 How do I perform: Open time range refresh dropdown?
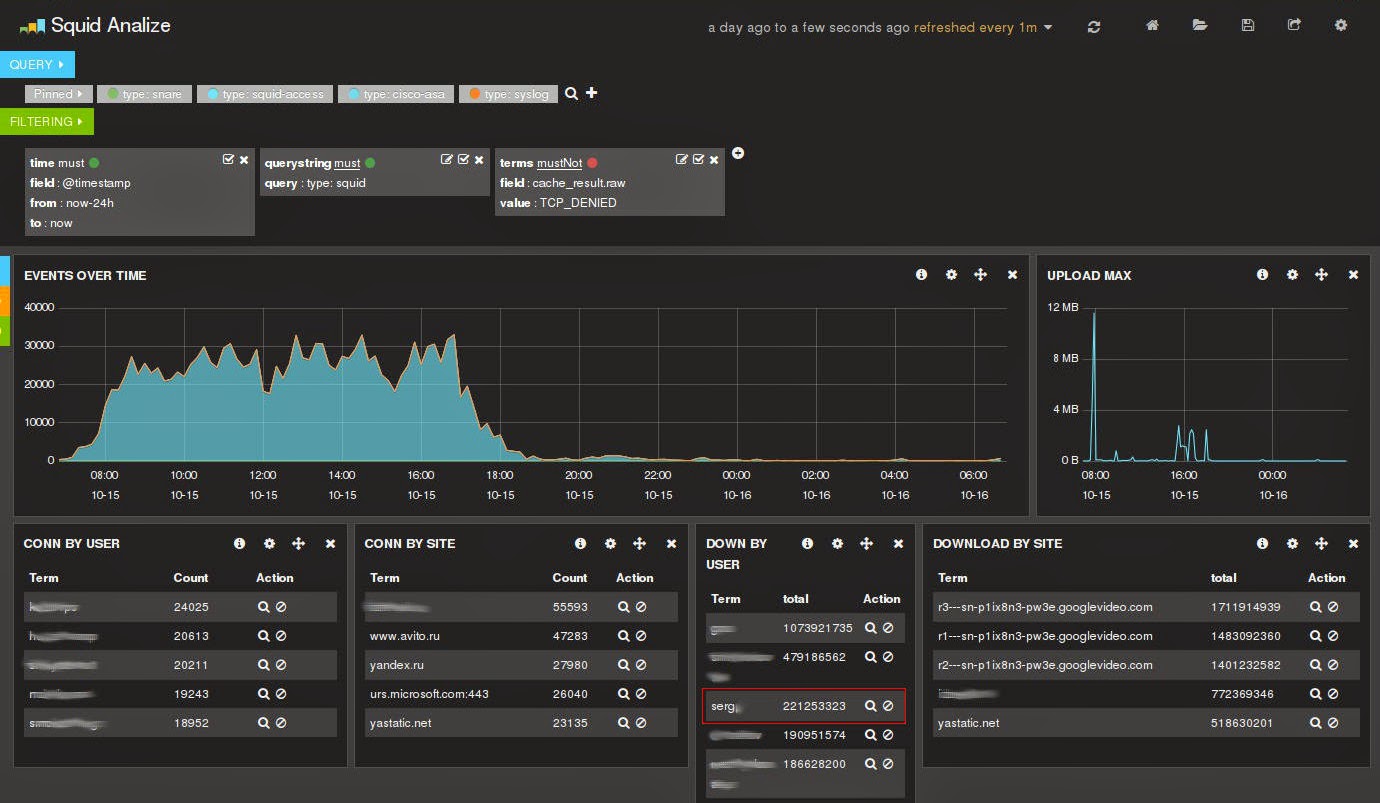click(x=880, y=28)
